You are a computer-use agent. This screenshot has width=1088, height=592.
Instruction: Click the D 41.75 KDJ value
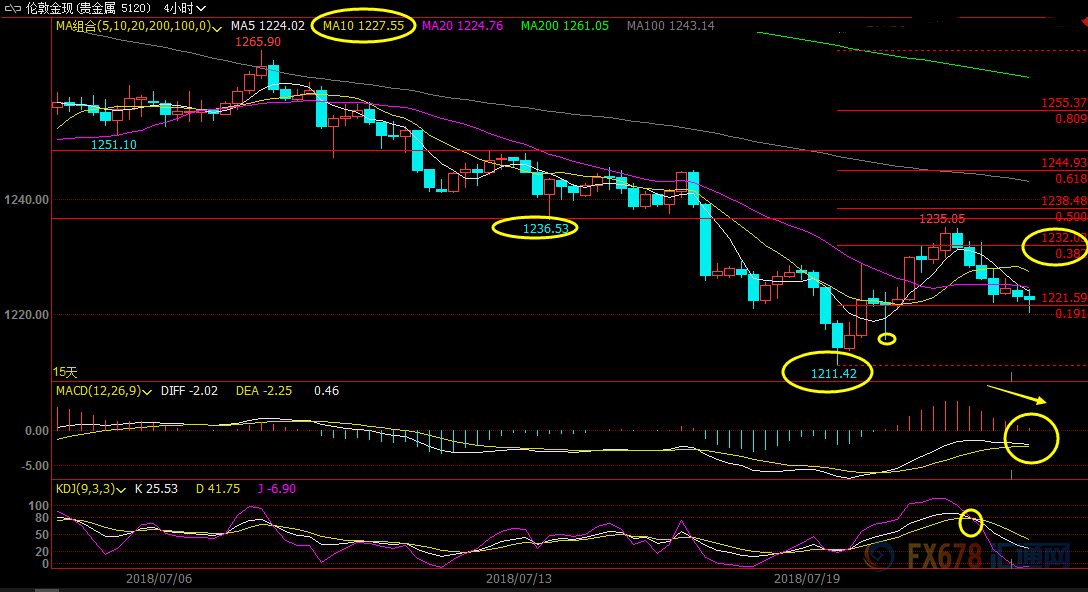coord(218,489)
